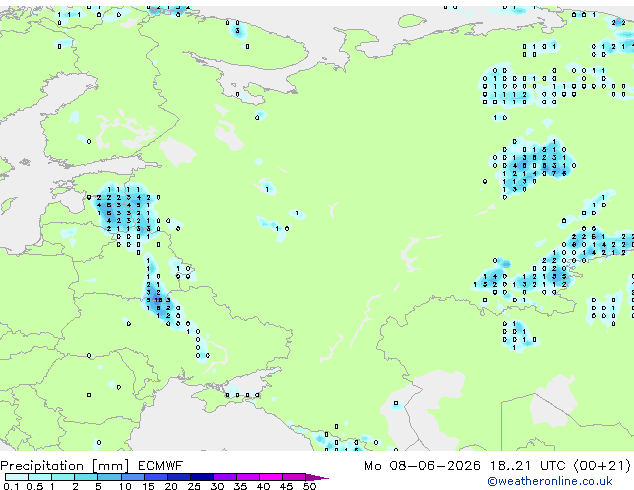Select the ECMWF model label
634x490 pixels.
click(x=161, y=466)
